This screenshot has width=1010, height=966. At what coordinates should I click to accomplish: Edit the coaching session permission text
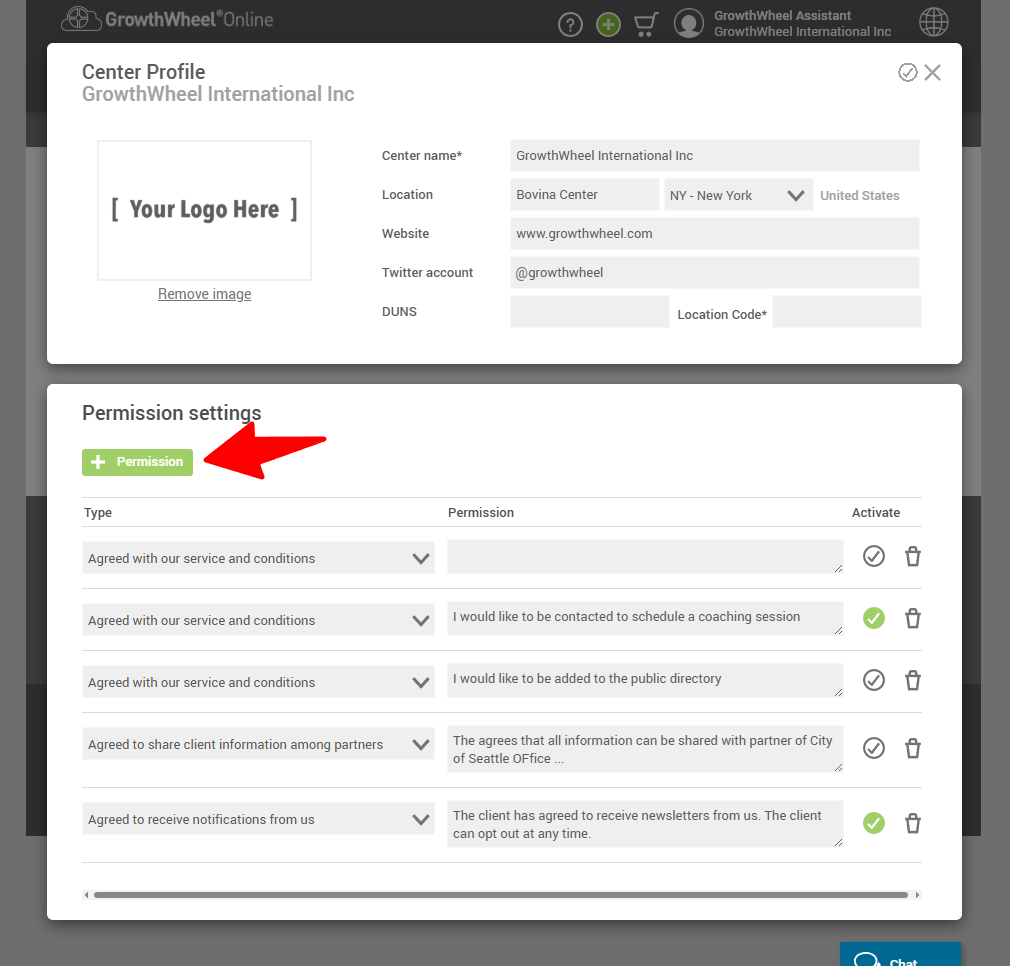tap(645, 618)
